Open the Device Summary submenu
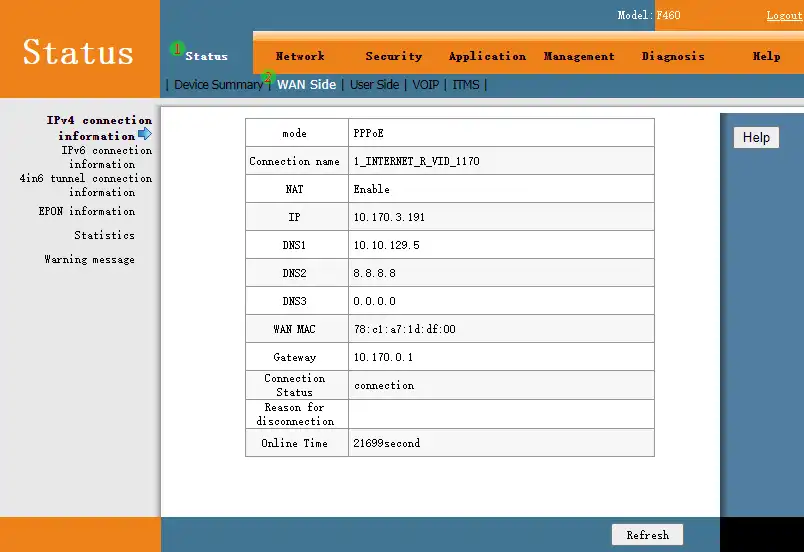 tap(218, 85)
